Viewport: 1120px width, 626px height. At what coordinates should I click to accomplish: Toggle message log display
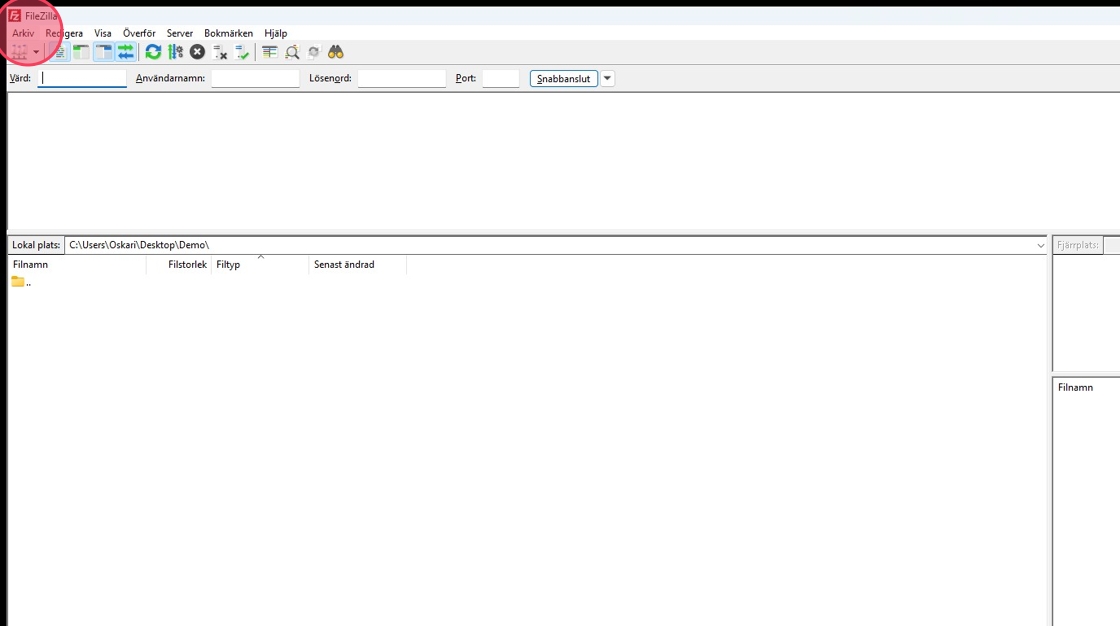[59, 52]
